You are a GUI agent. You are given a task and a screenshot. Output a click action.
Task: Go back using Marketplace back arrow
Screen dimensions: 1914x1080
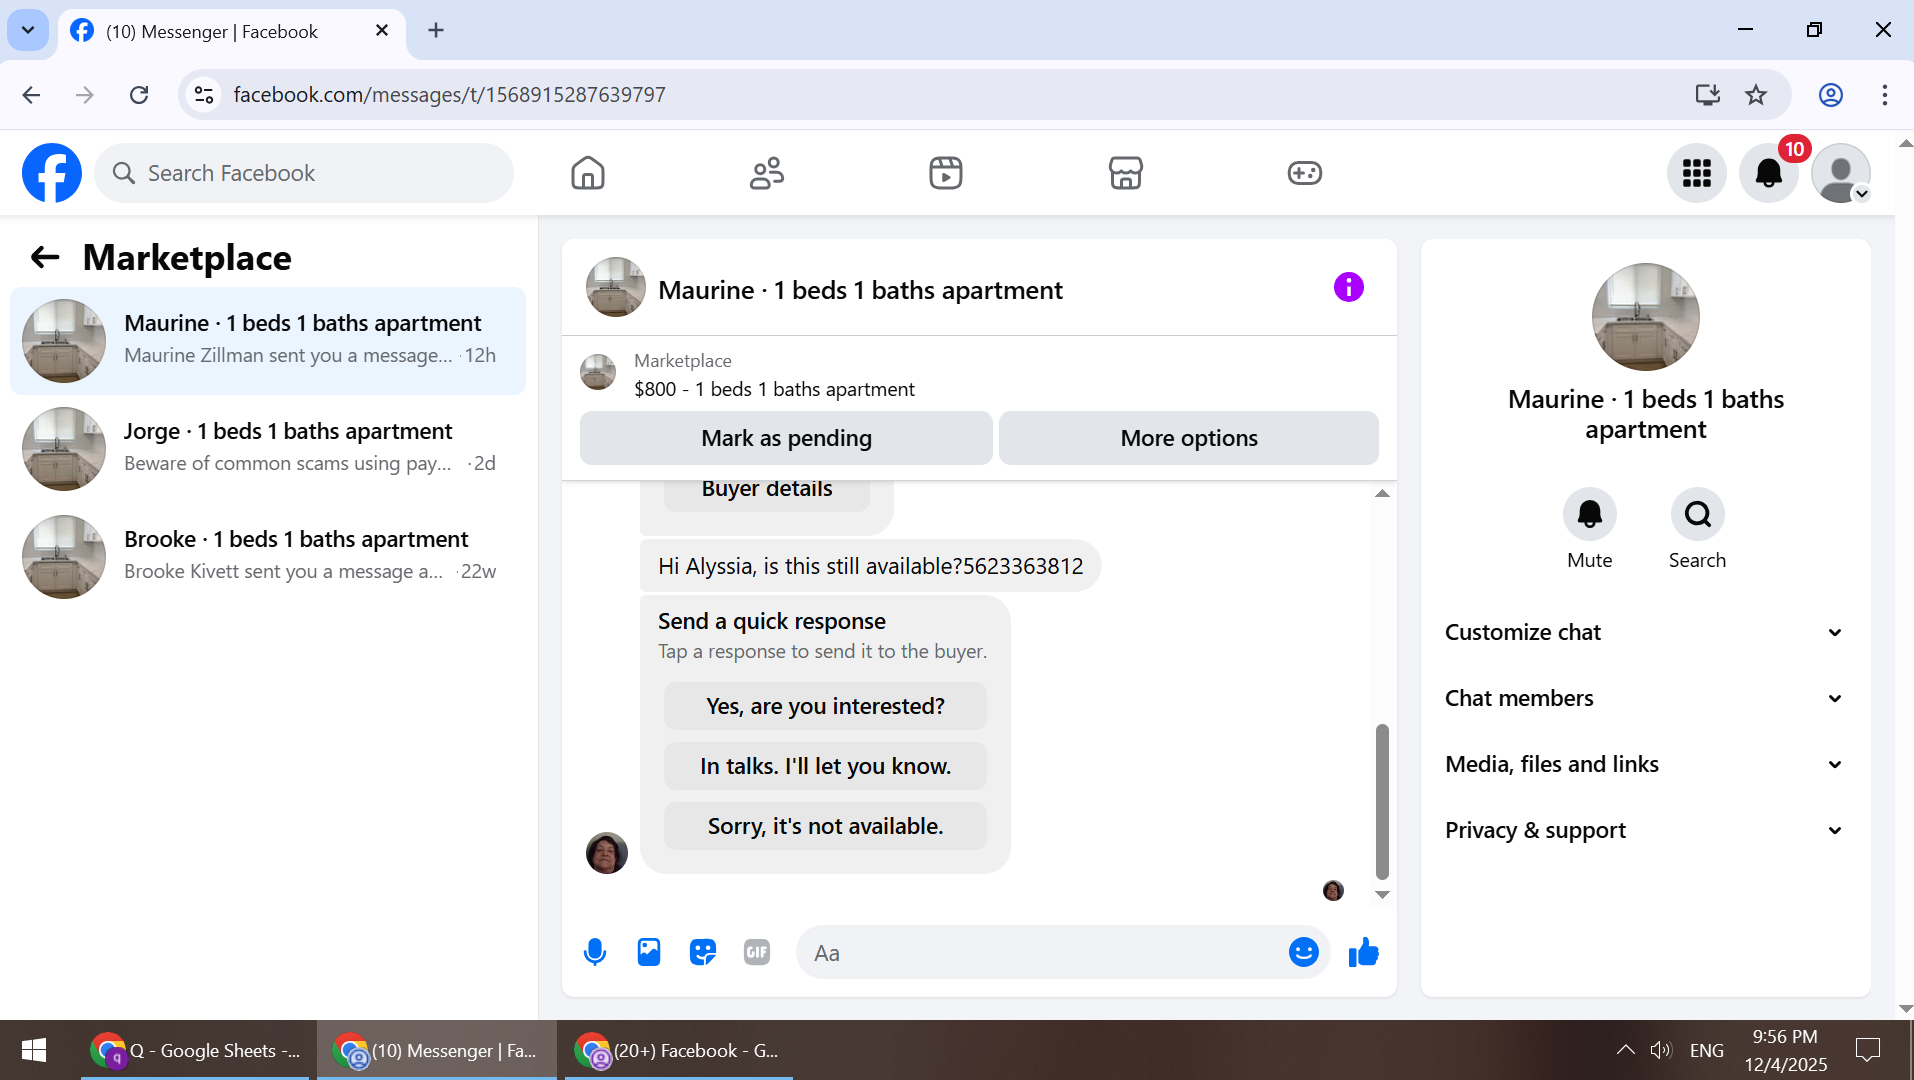45,257
